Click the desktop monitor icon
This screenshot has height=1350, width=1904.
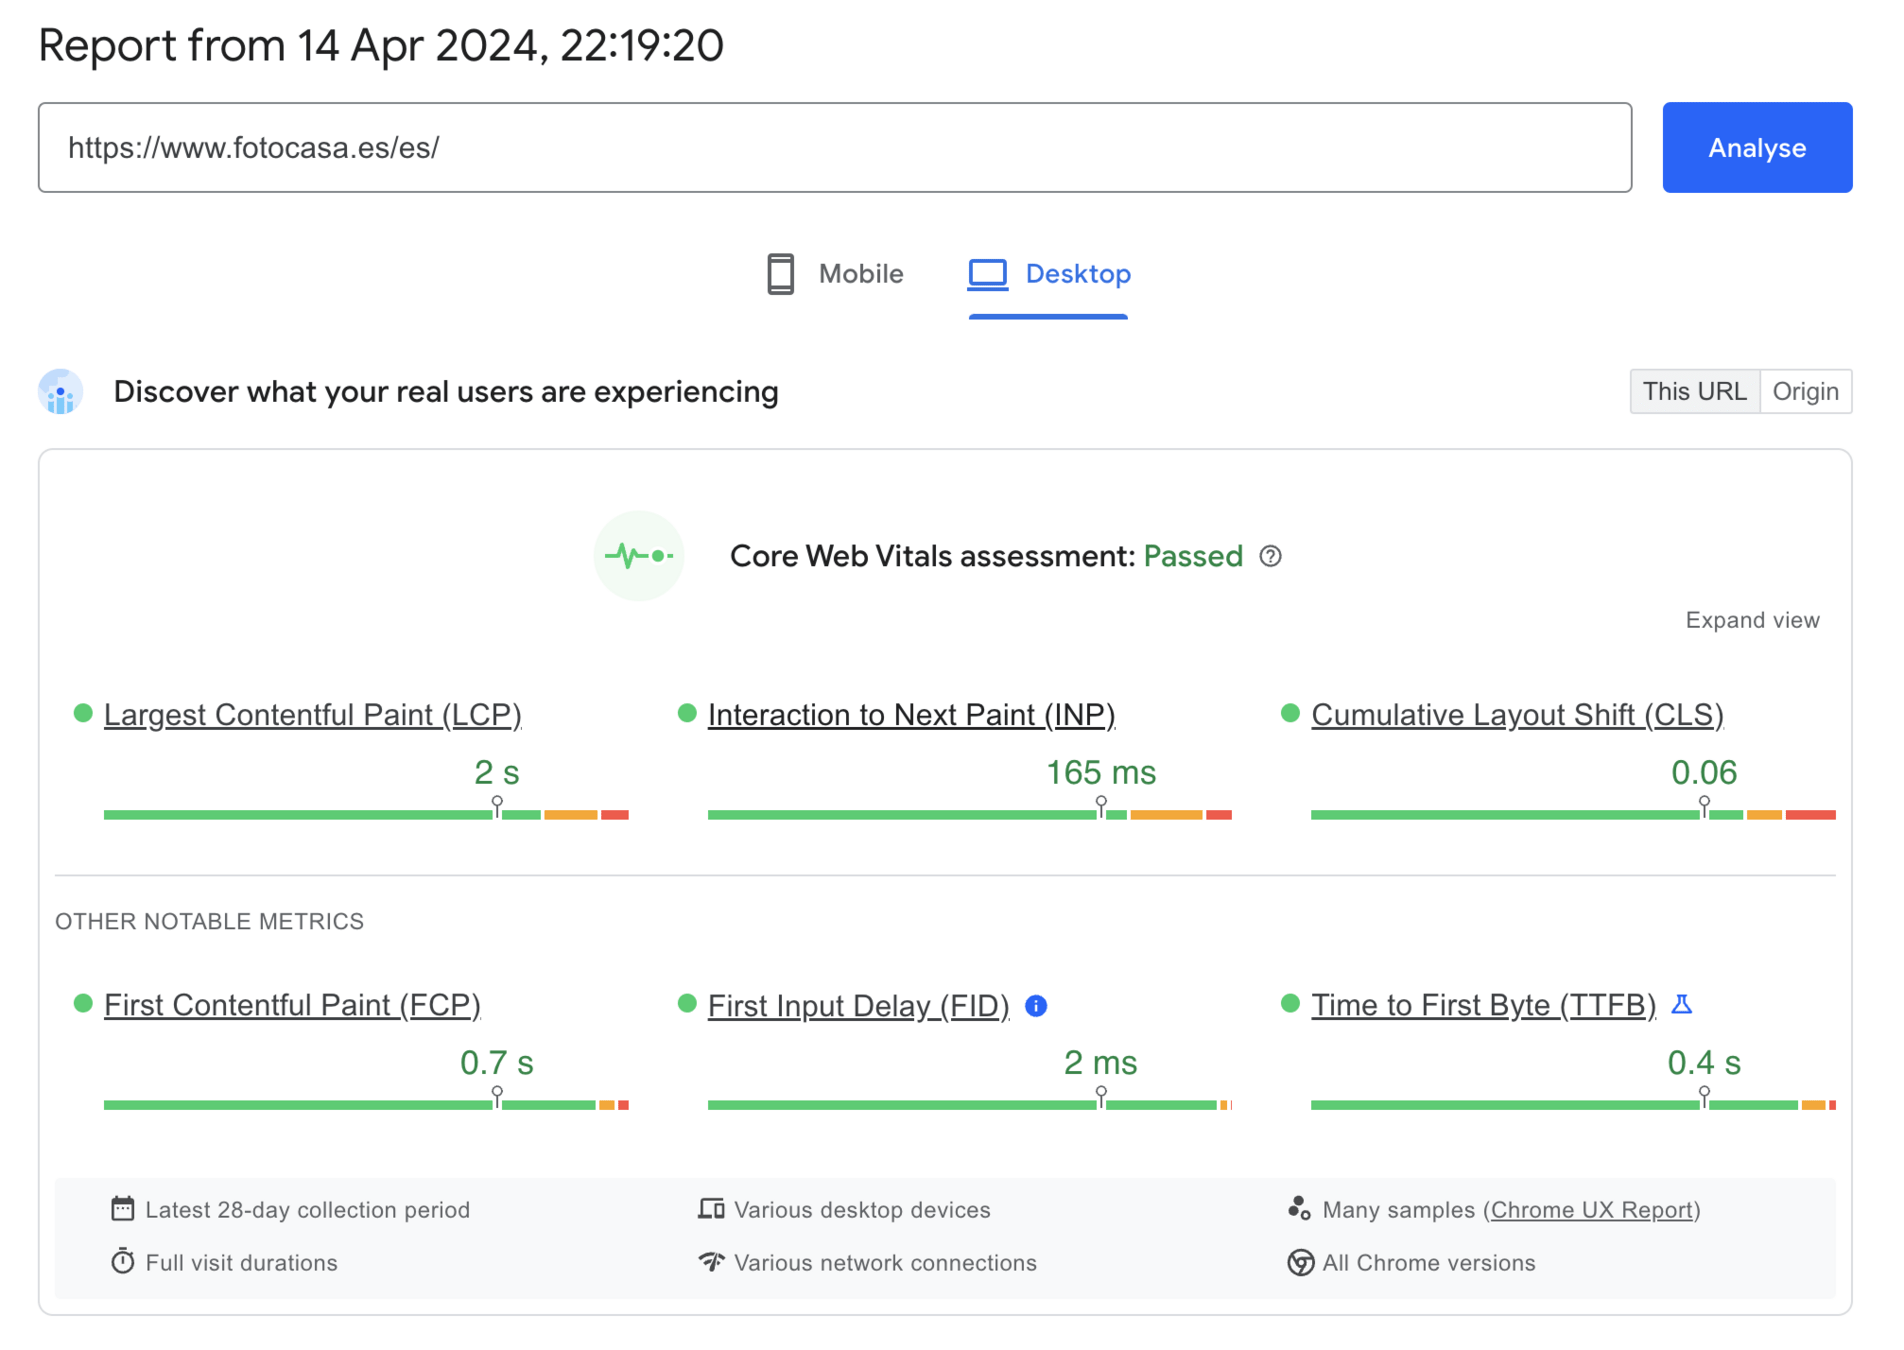(x=987, y=274)
